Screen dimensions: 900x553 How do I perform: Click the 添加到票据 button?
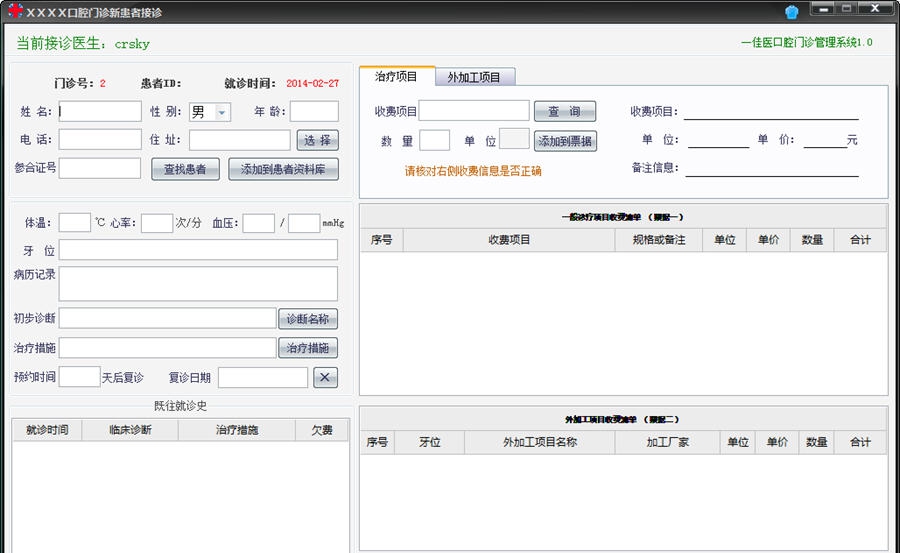[565, 141]
